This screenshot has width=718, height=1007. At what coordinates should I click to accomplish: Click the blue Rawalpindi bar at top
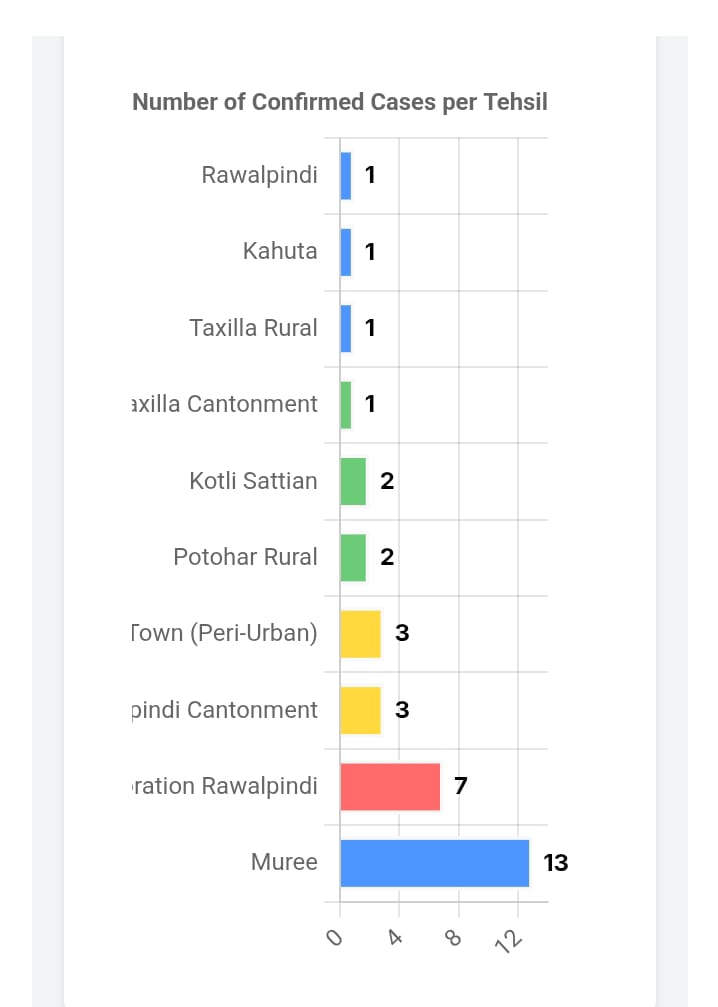(x=346, y=175)
